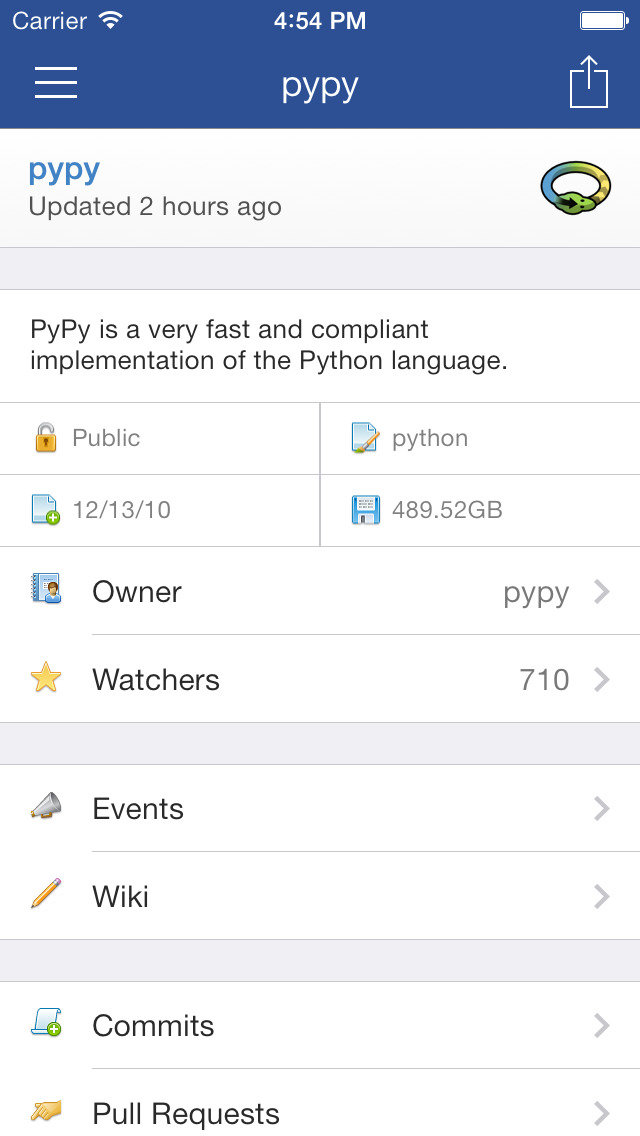Tap the blue pypy repository name
This screenshot has height=1136, width=640.
(64, 170)
